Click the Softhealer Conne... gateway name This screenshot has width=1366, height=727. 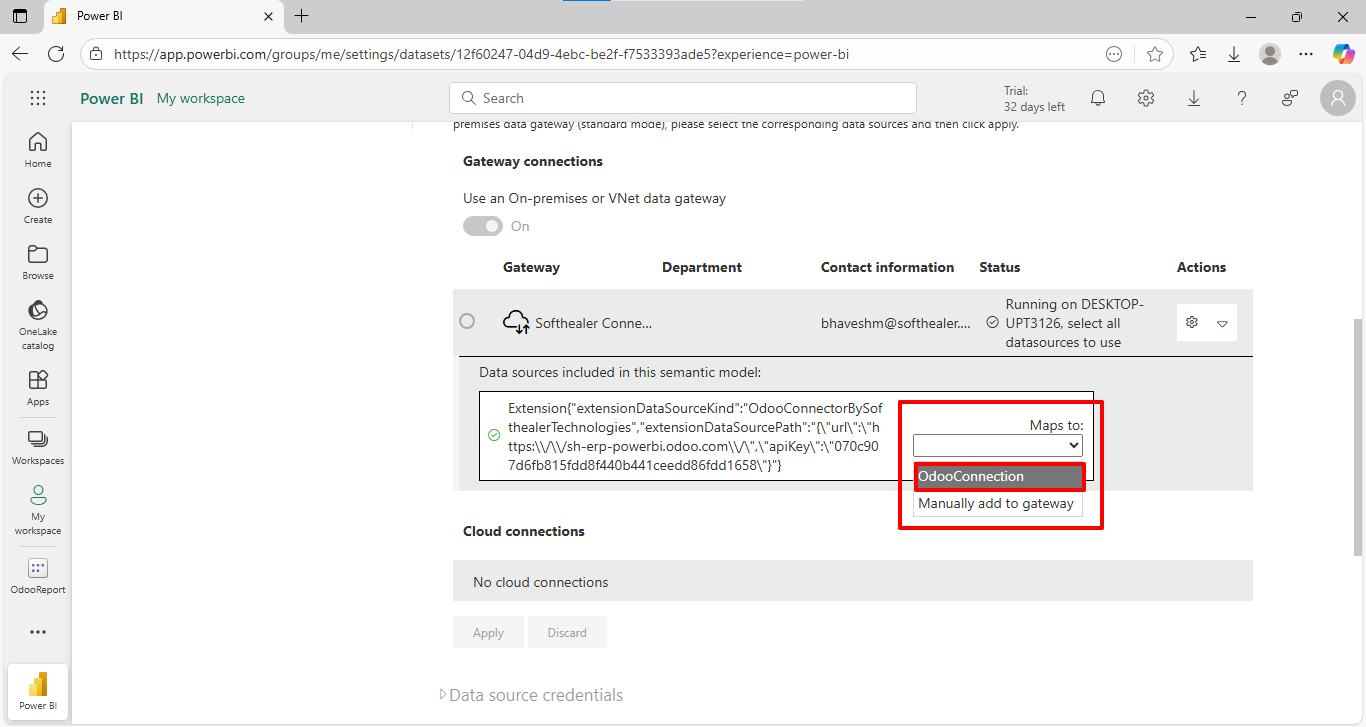(593, 323)
